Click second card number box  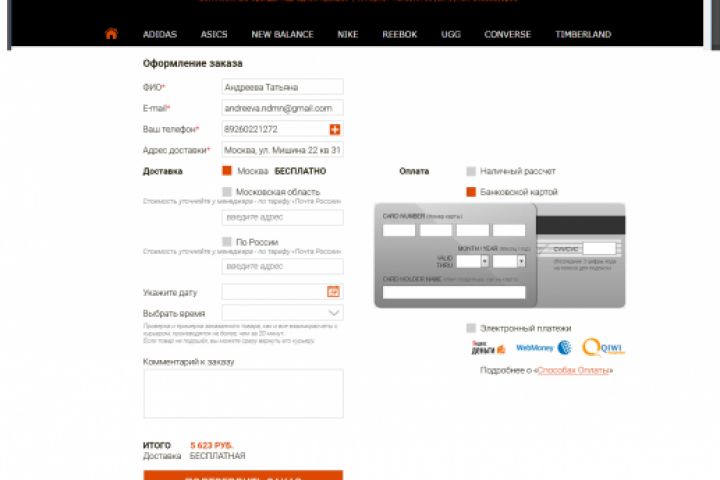click(x=436, y=230)
